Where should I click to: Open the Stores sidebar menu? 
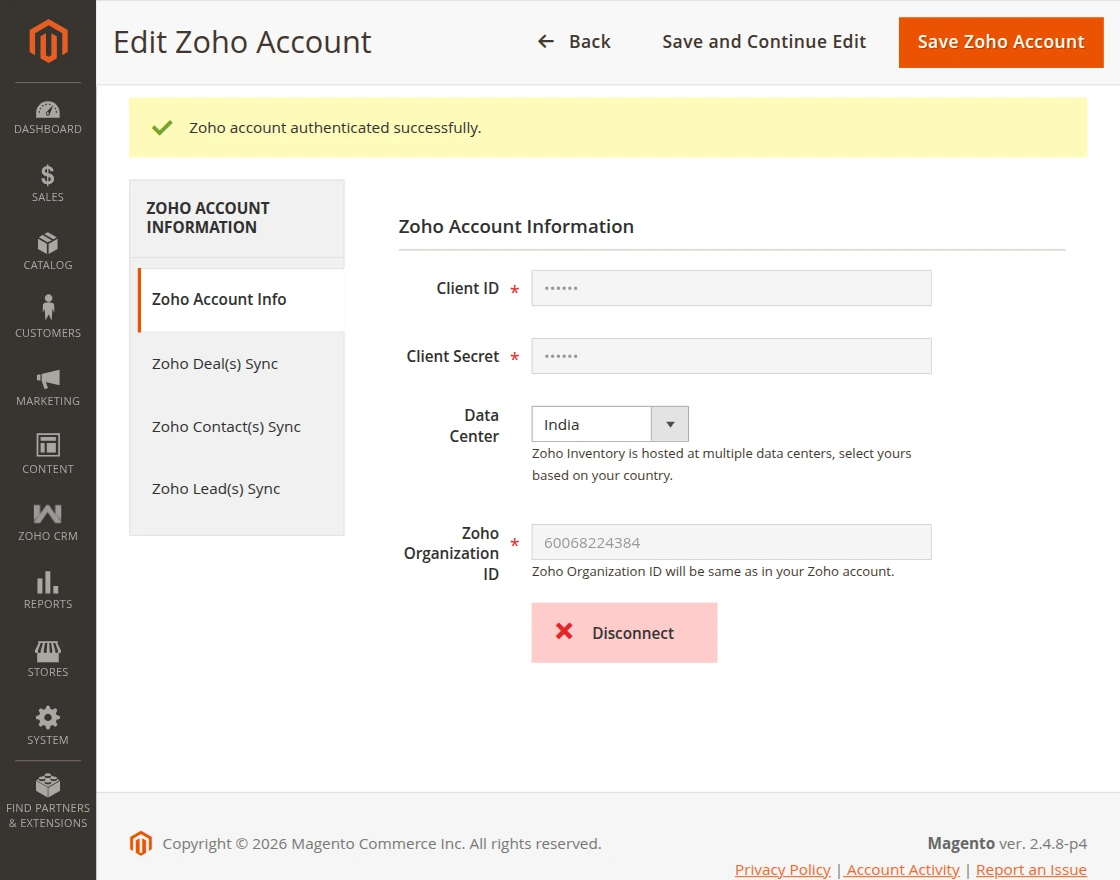tap(48, 659)
